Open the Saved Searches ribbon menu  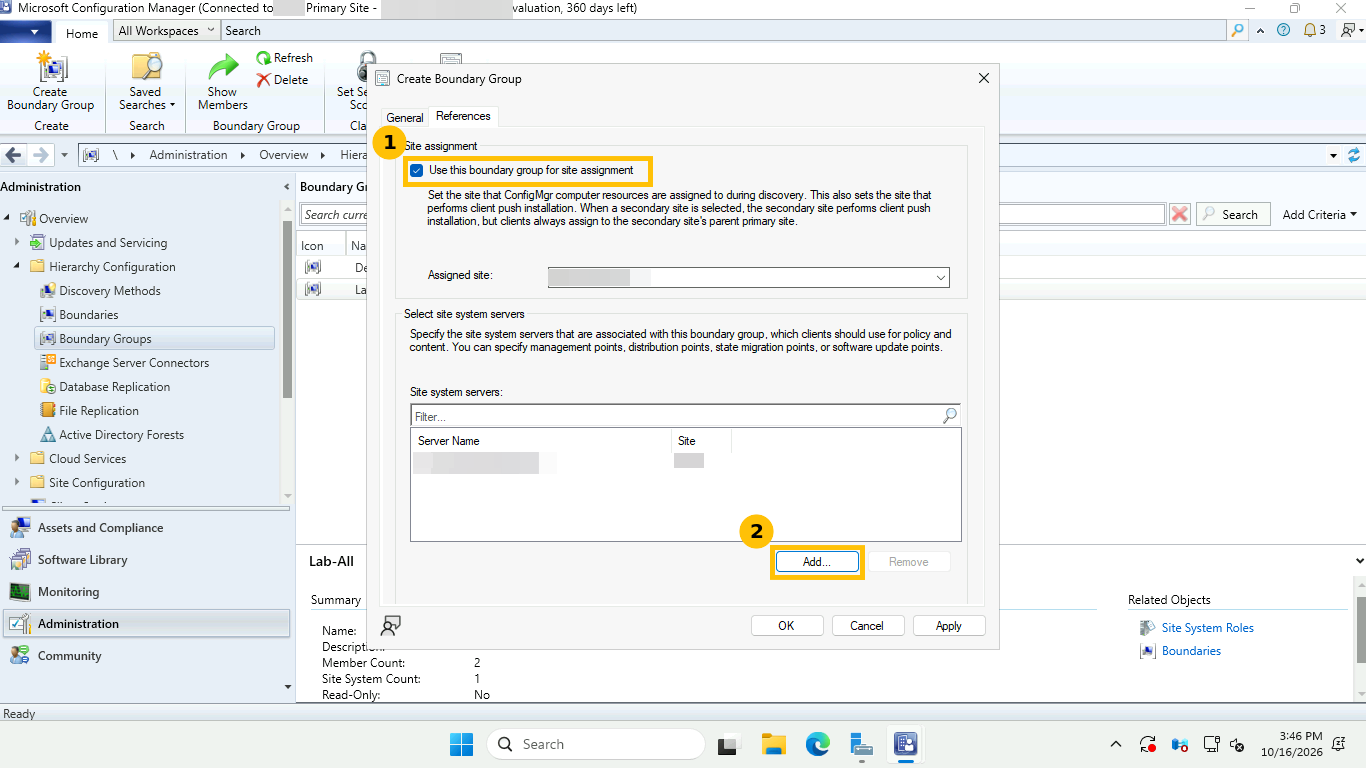[146, 82]
